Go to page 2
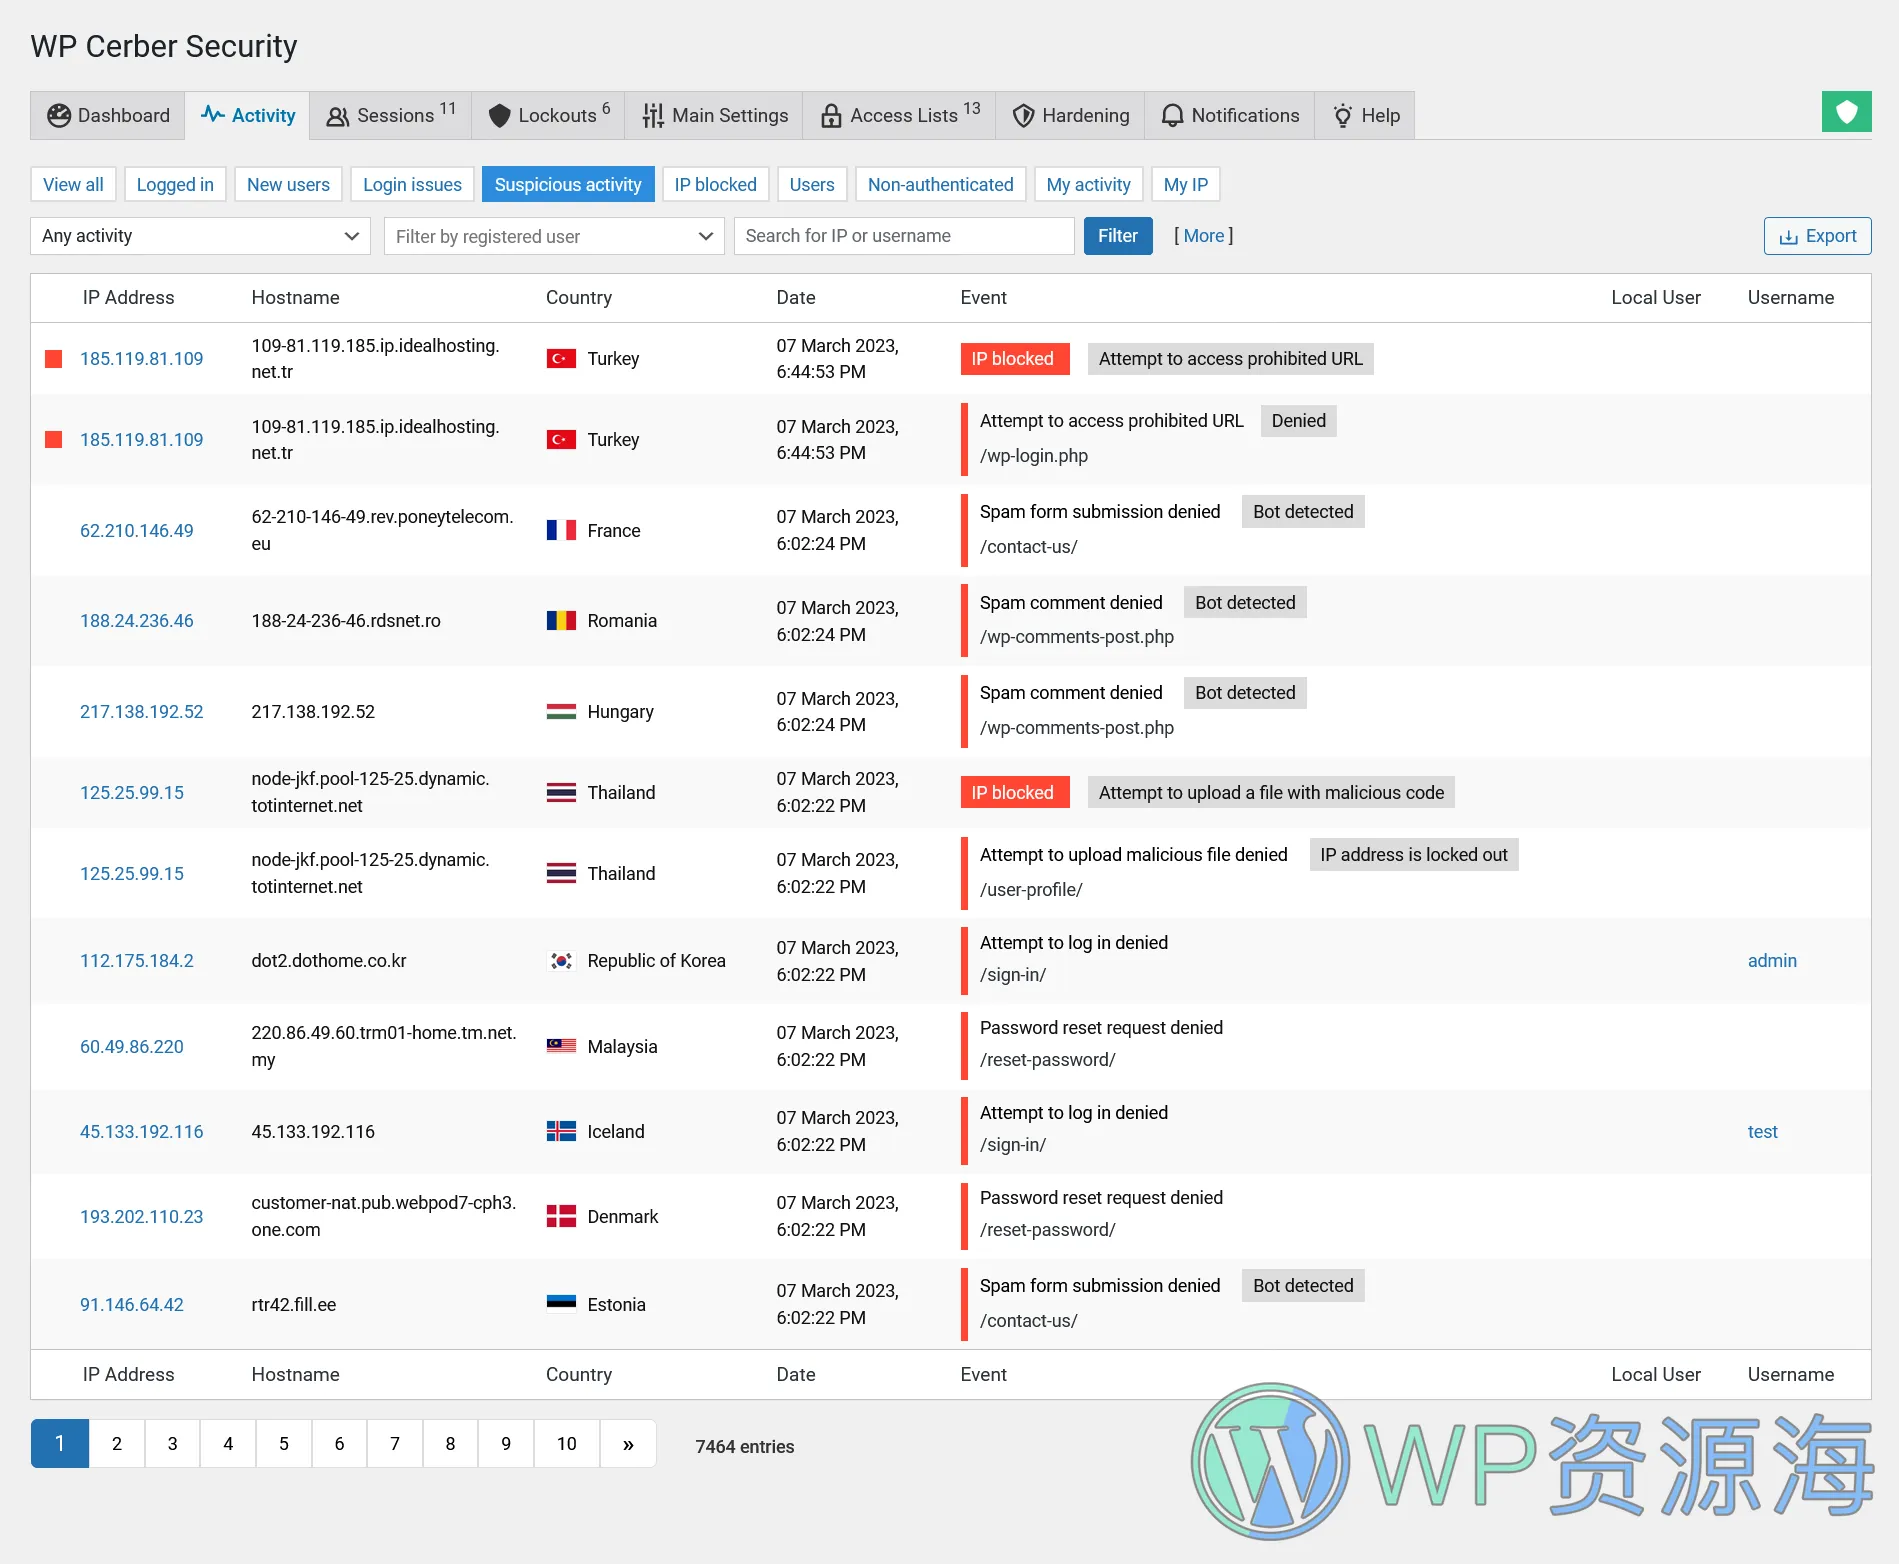The image size is (1899, 1564). click(x=117, y=1443)
